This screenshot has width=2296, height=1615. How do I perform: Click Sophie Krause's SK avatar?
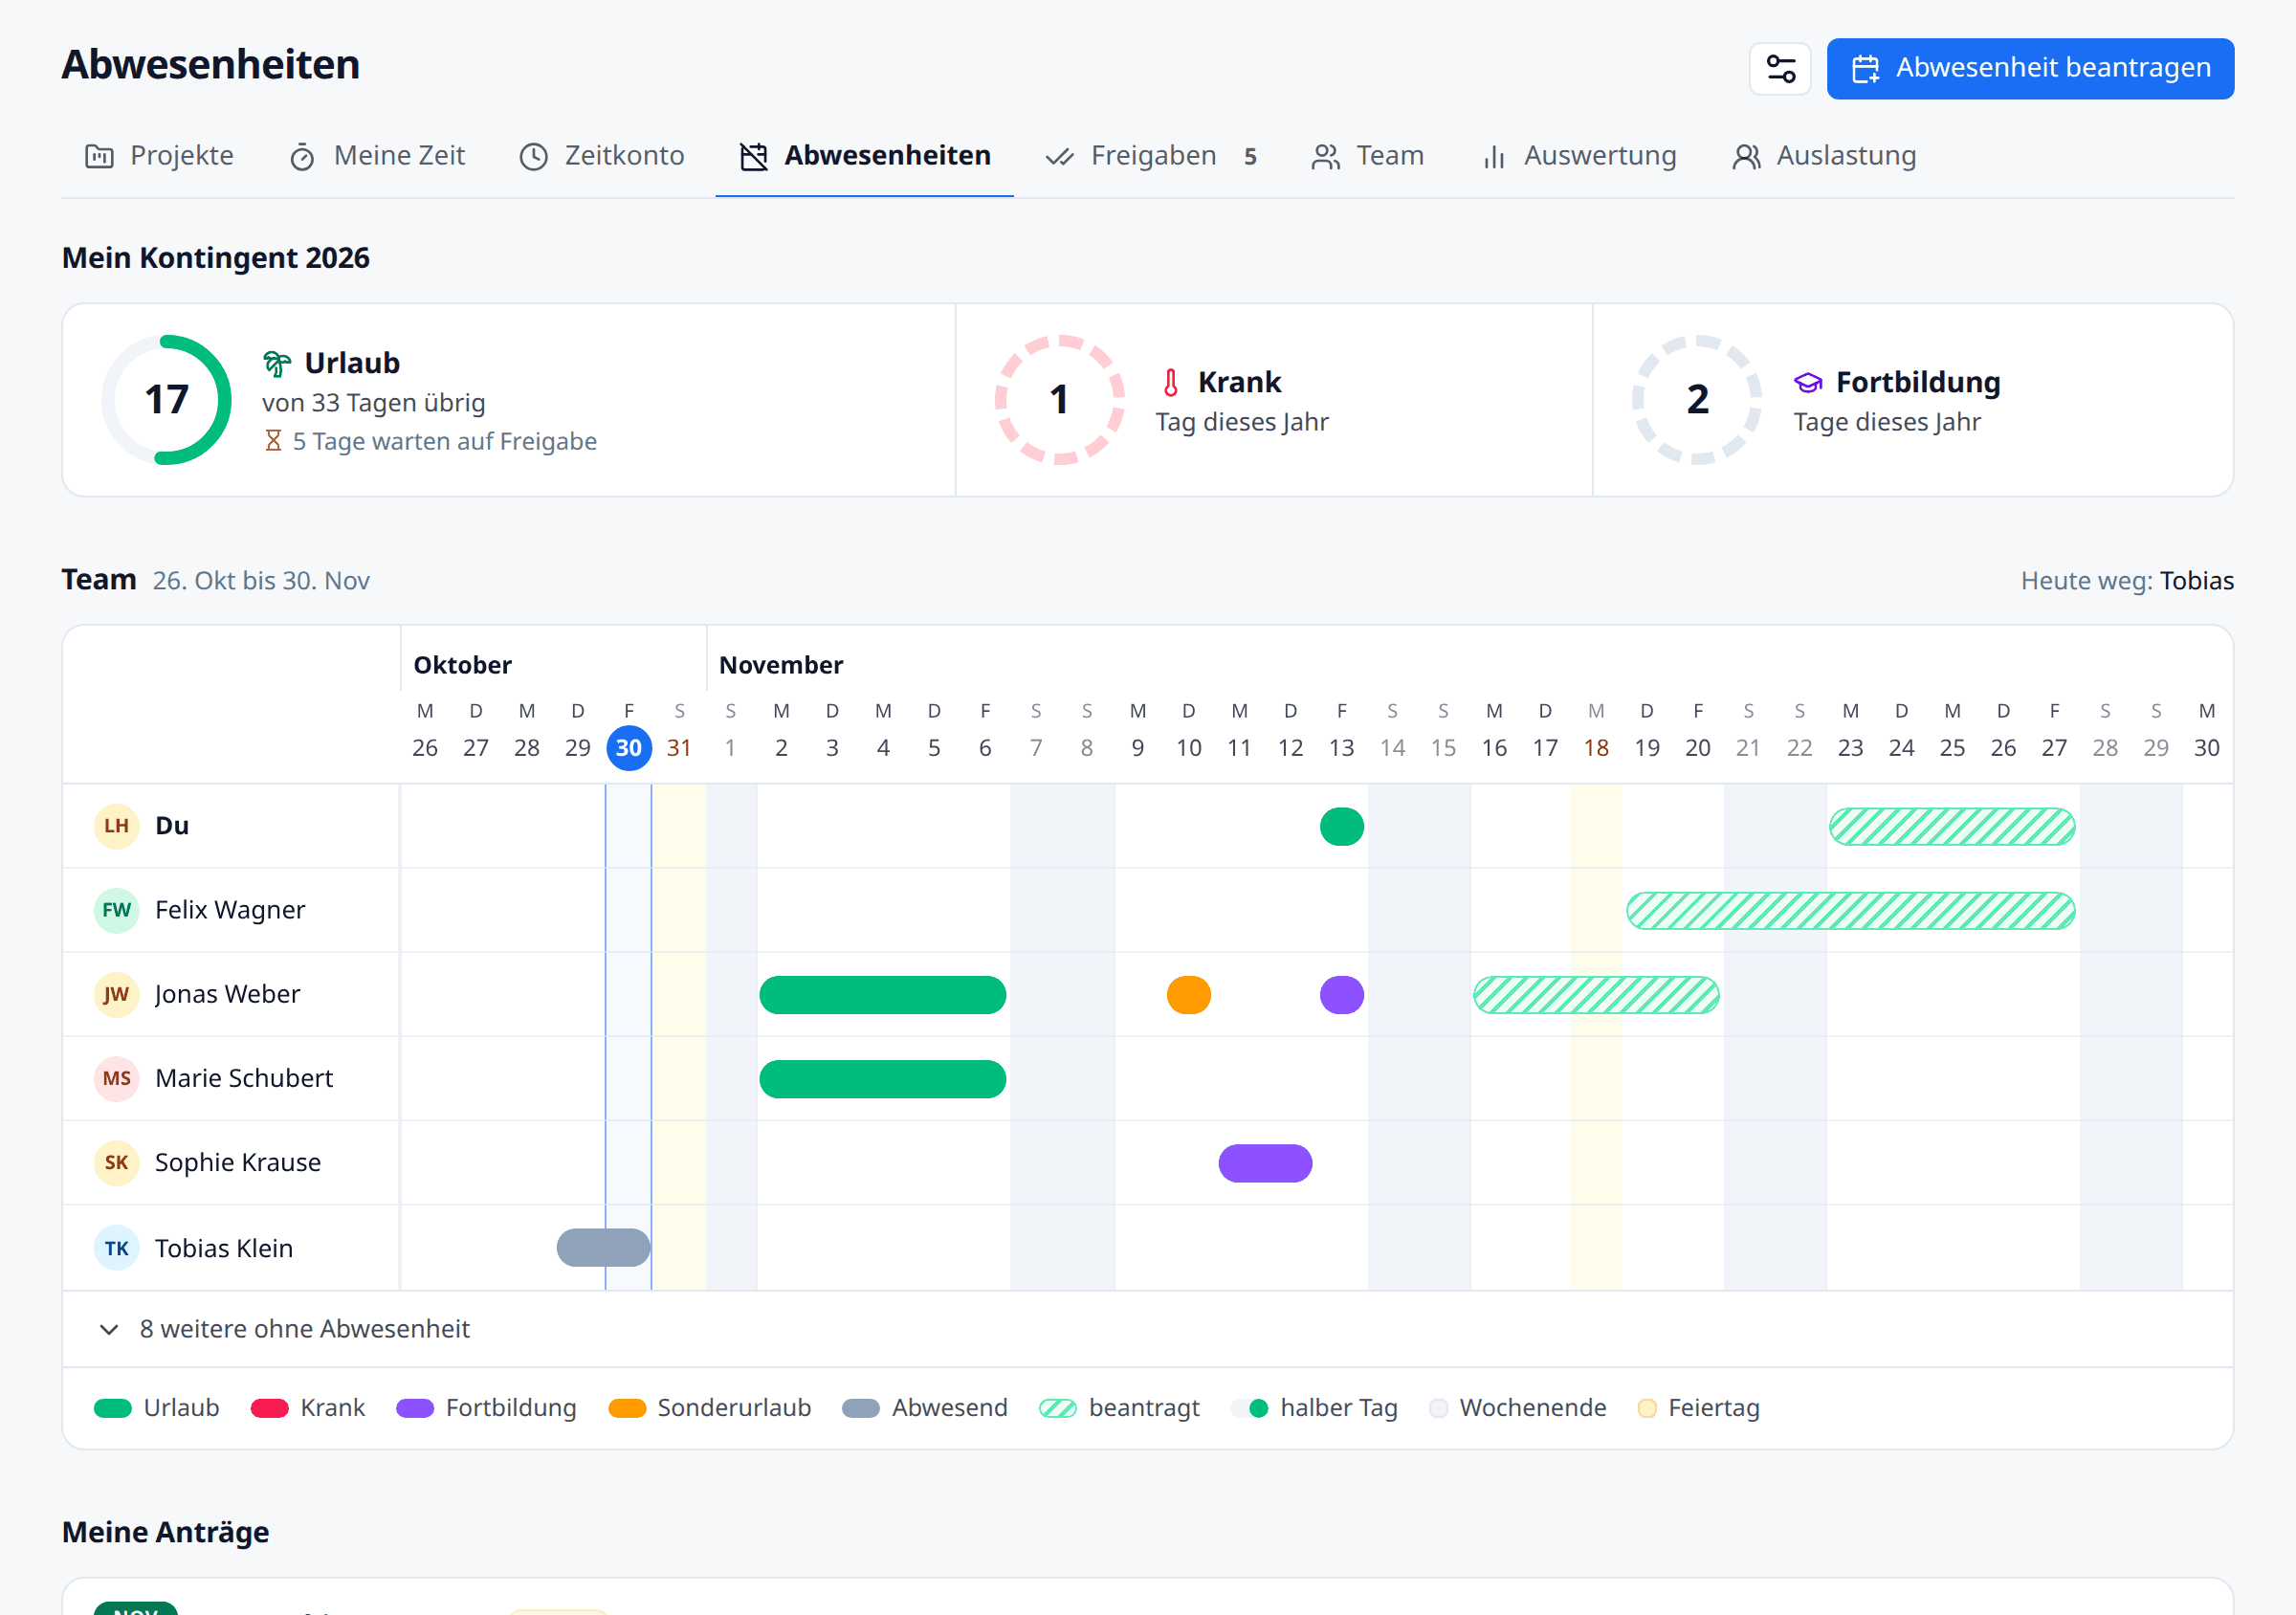pyautogui.click(x=116, y=1162)
